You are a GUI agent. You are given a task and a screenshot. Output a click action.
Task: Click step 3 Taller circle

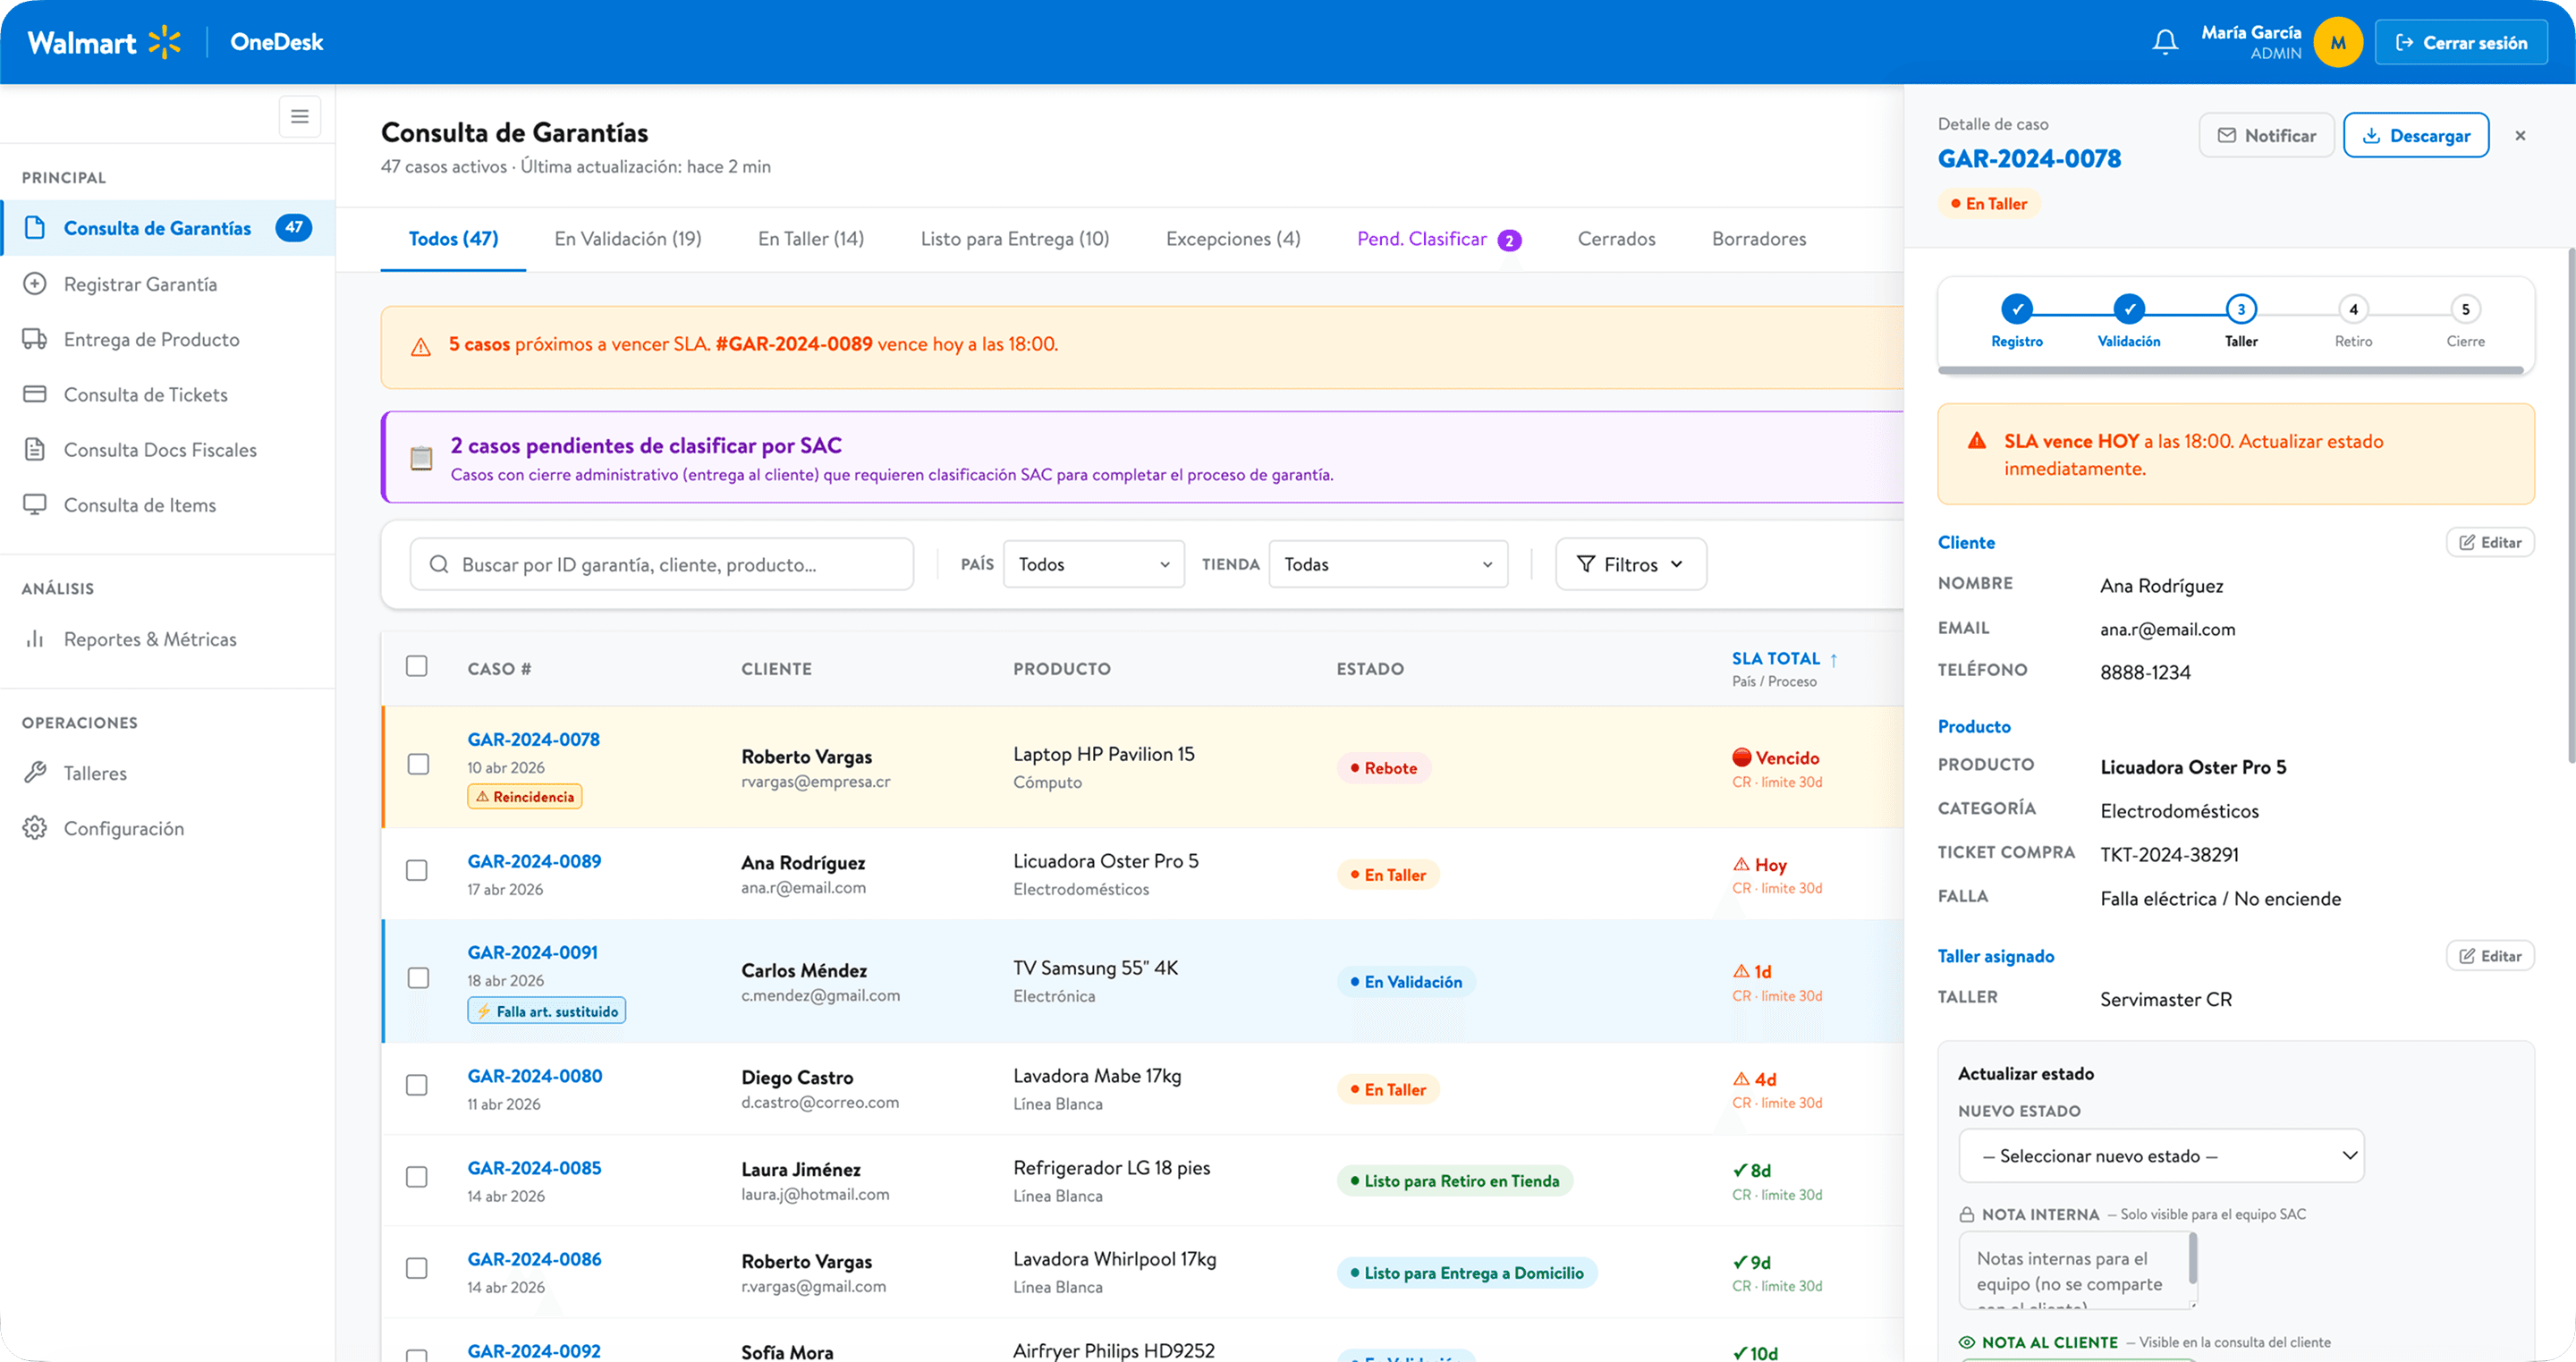coord(2240,309)
